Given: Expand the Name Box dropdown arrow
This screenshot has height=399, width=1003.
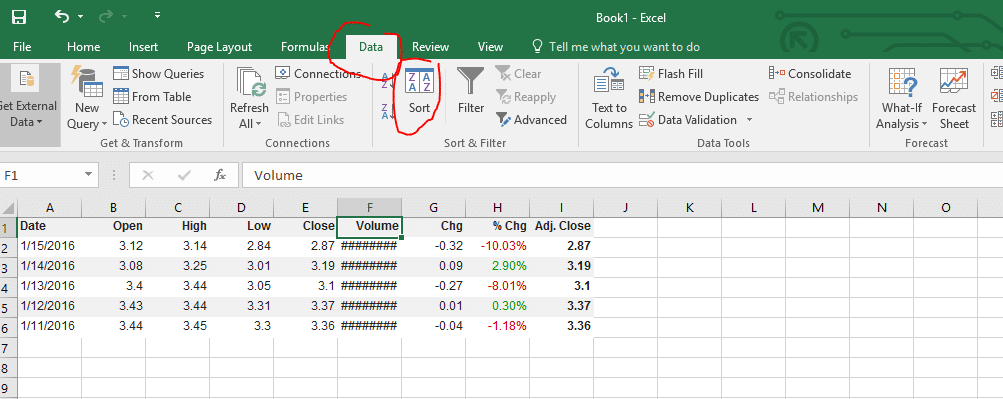Looking at the screenshot, I should tap(88, 175).
